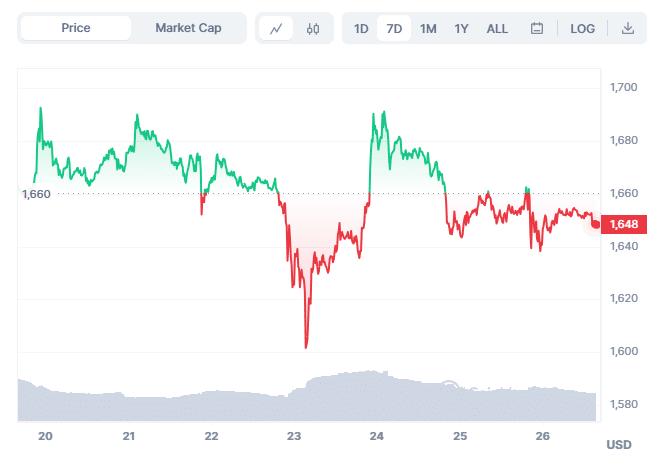Set time range to 1M
The height and width of the screenshot is (466, 667).
point(428,29)
